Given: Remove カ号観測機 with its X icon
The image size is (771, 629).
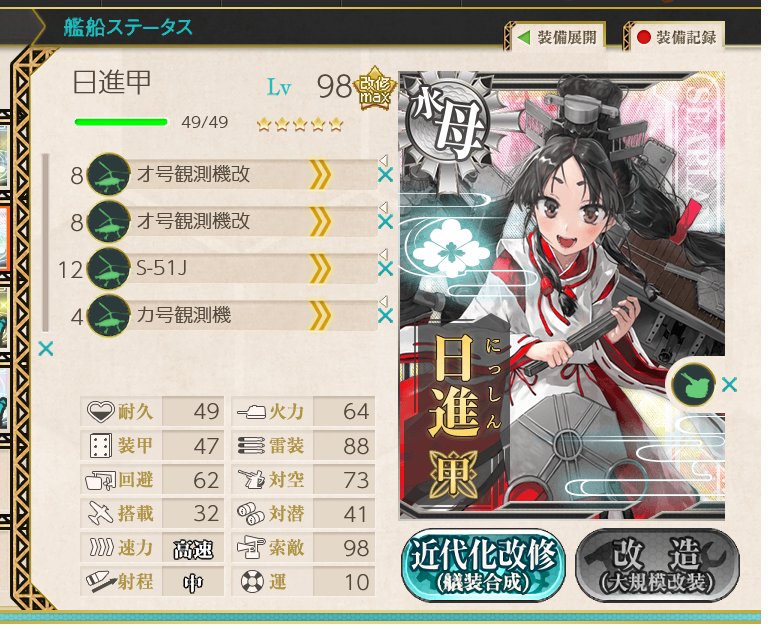Looking at the screenshot, I should coord(386,316).
